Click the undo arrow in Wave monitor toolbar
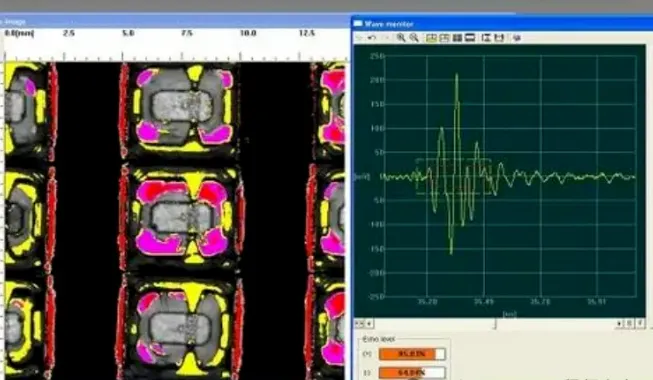653x380 pixels. point(372,38)
